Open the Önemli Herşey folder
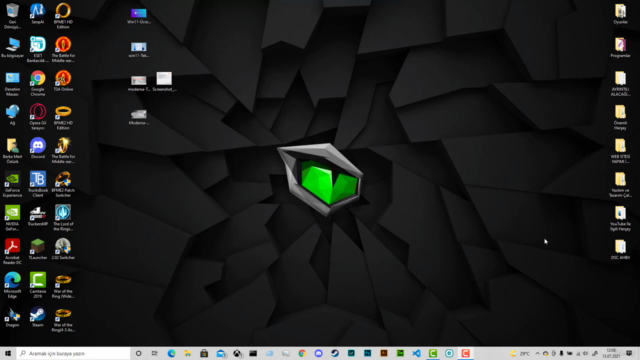Image resolution: width=640 pixels, height=360 pixels. [620, 117]
